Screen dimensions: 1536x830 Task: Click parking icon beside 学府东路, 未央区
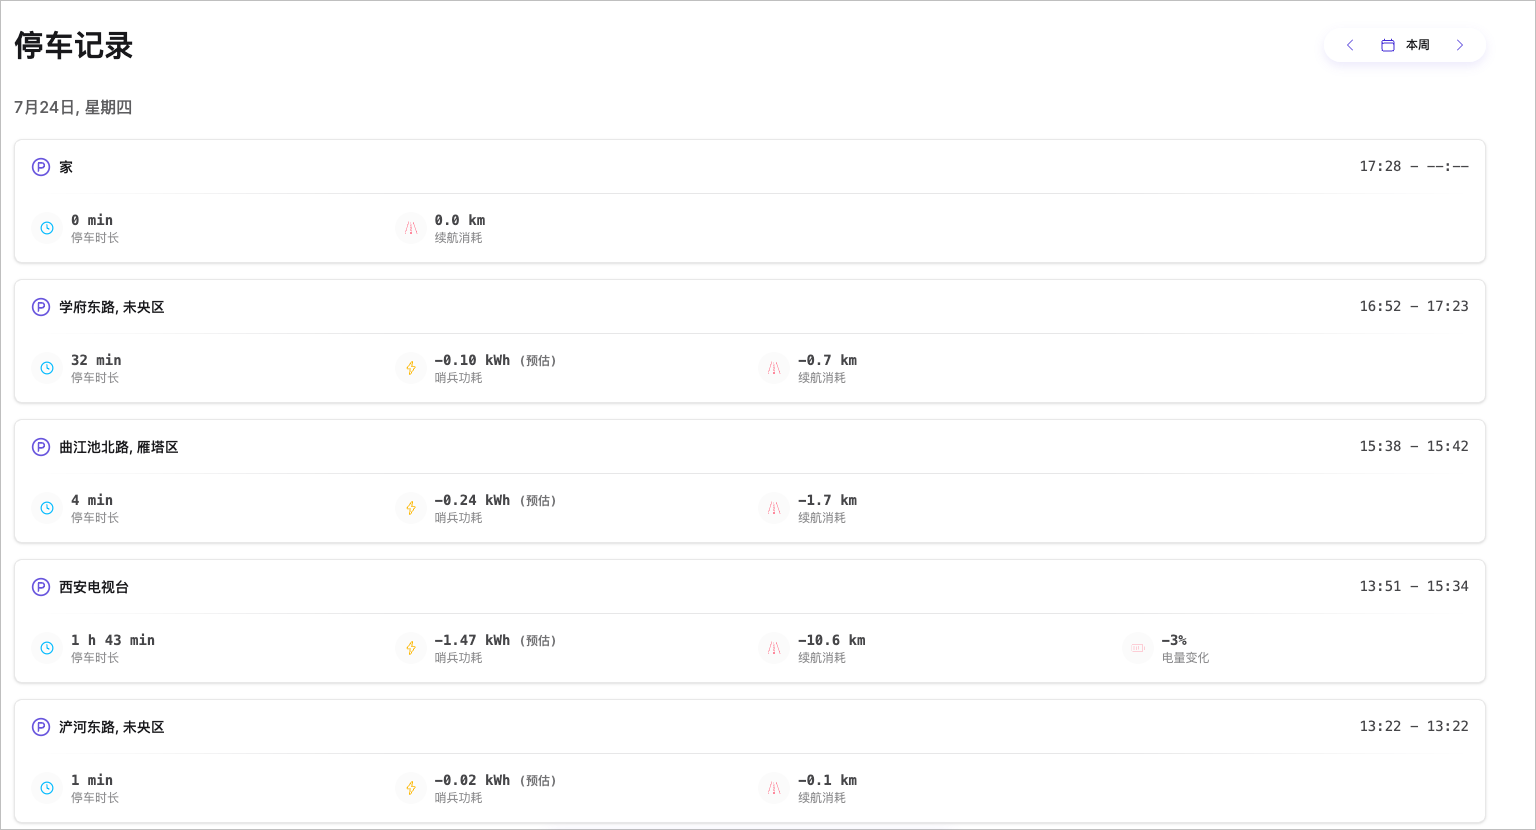pos(41,307)
